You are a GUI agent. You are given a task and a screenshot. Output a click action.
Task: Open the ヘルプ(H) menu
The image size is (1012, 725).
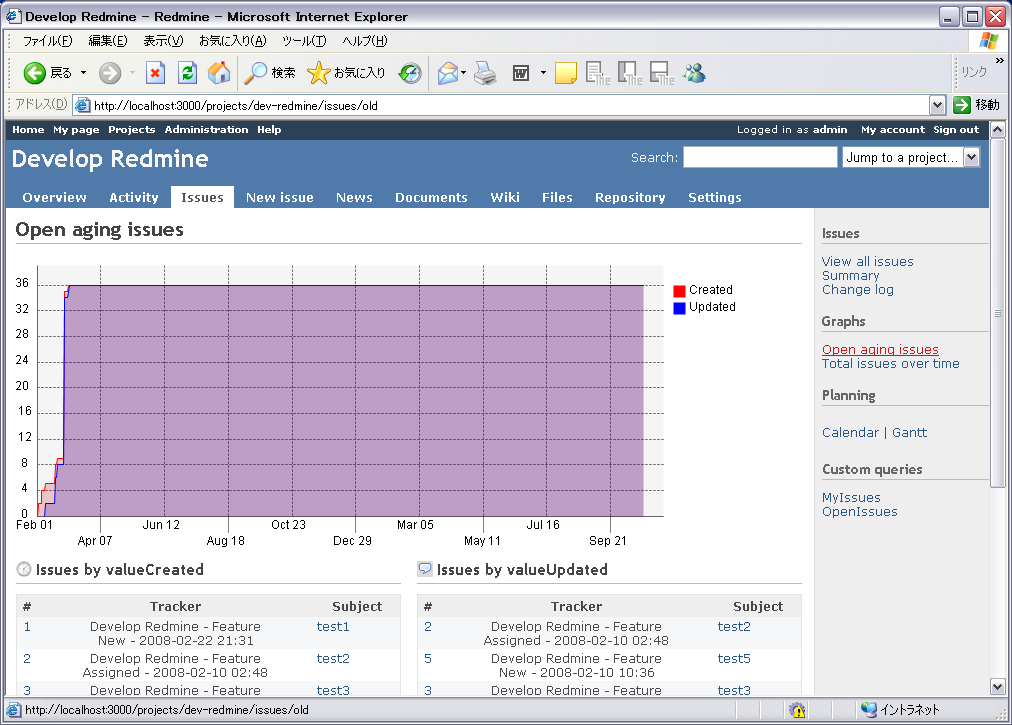pos(365,41)
